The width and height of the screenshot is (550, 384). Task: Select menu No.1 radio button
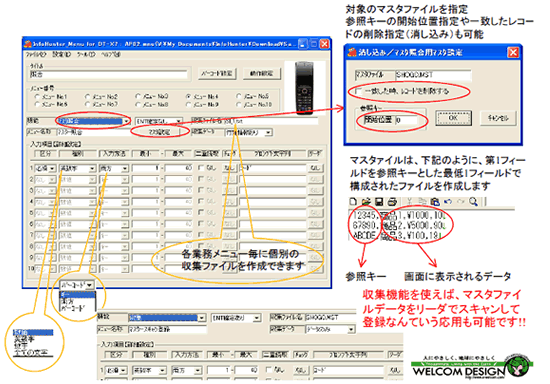coord(37,96)
